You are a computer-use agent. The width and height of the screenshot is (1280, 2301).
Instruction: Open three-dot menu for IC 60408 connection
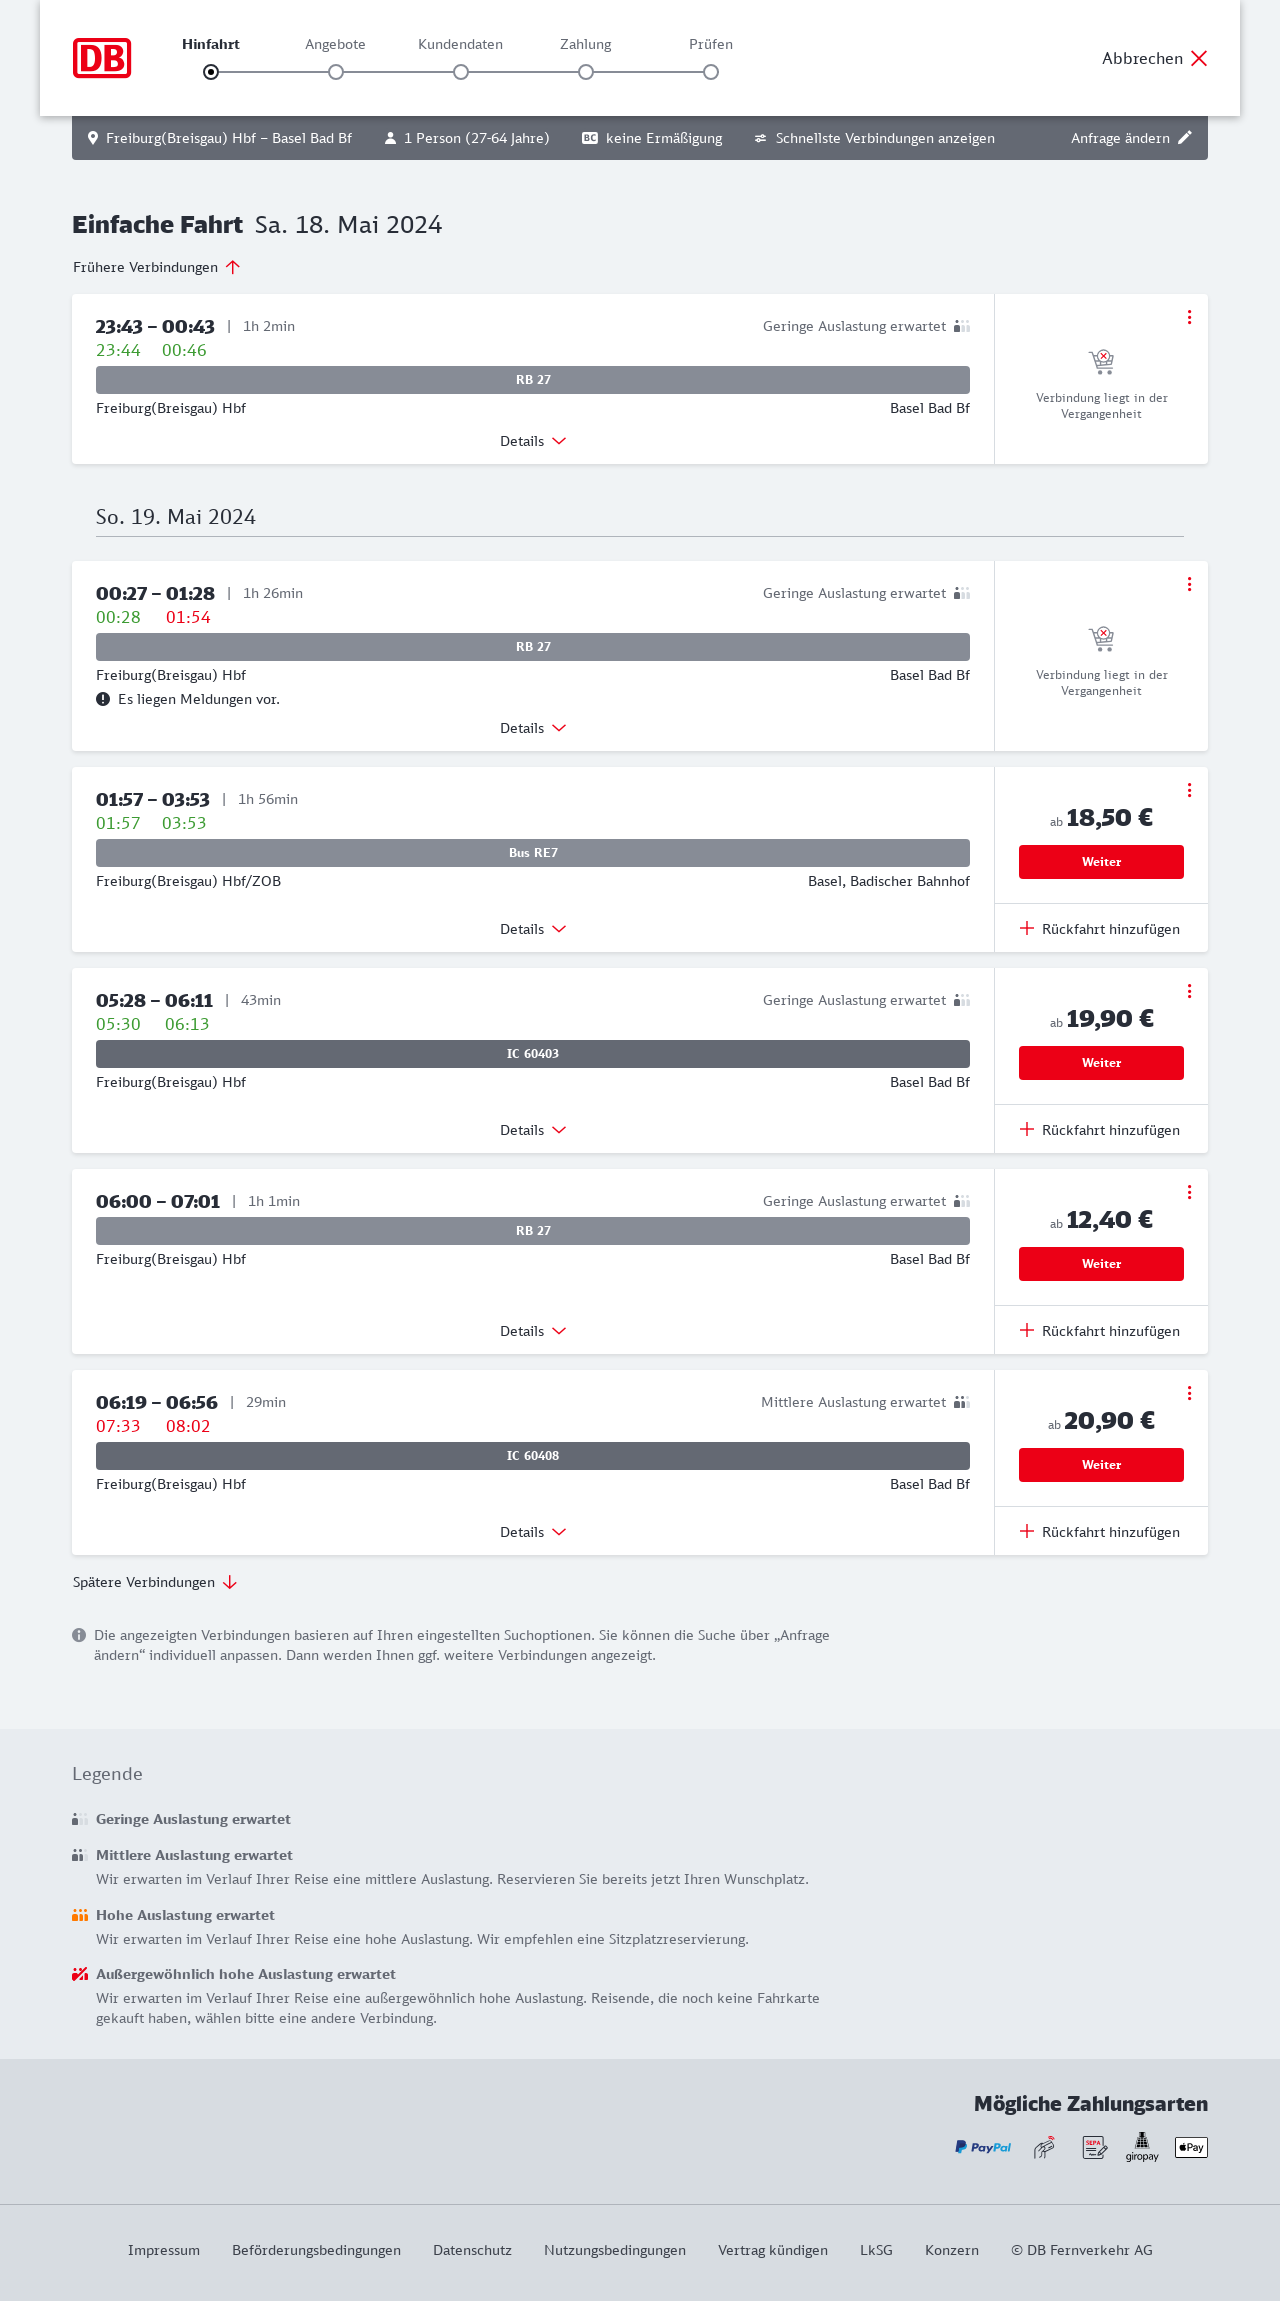(1189, 1393)
